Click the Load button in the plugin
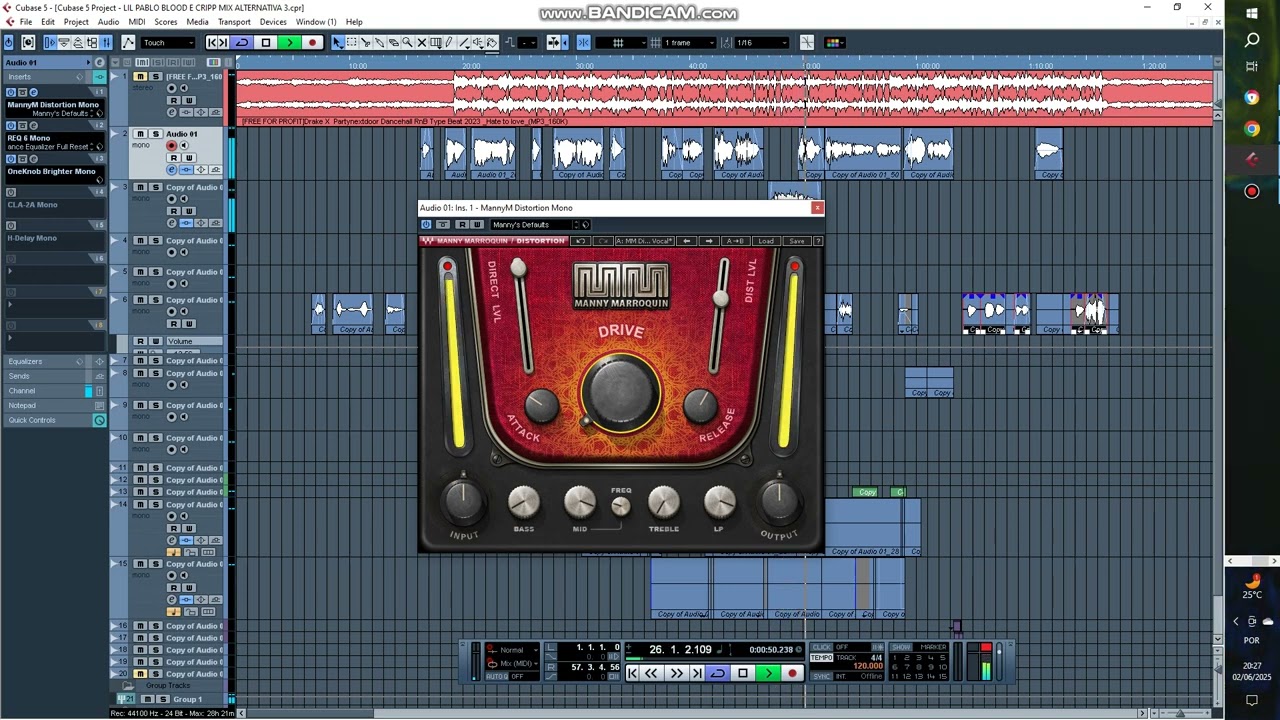 765,241
